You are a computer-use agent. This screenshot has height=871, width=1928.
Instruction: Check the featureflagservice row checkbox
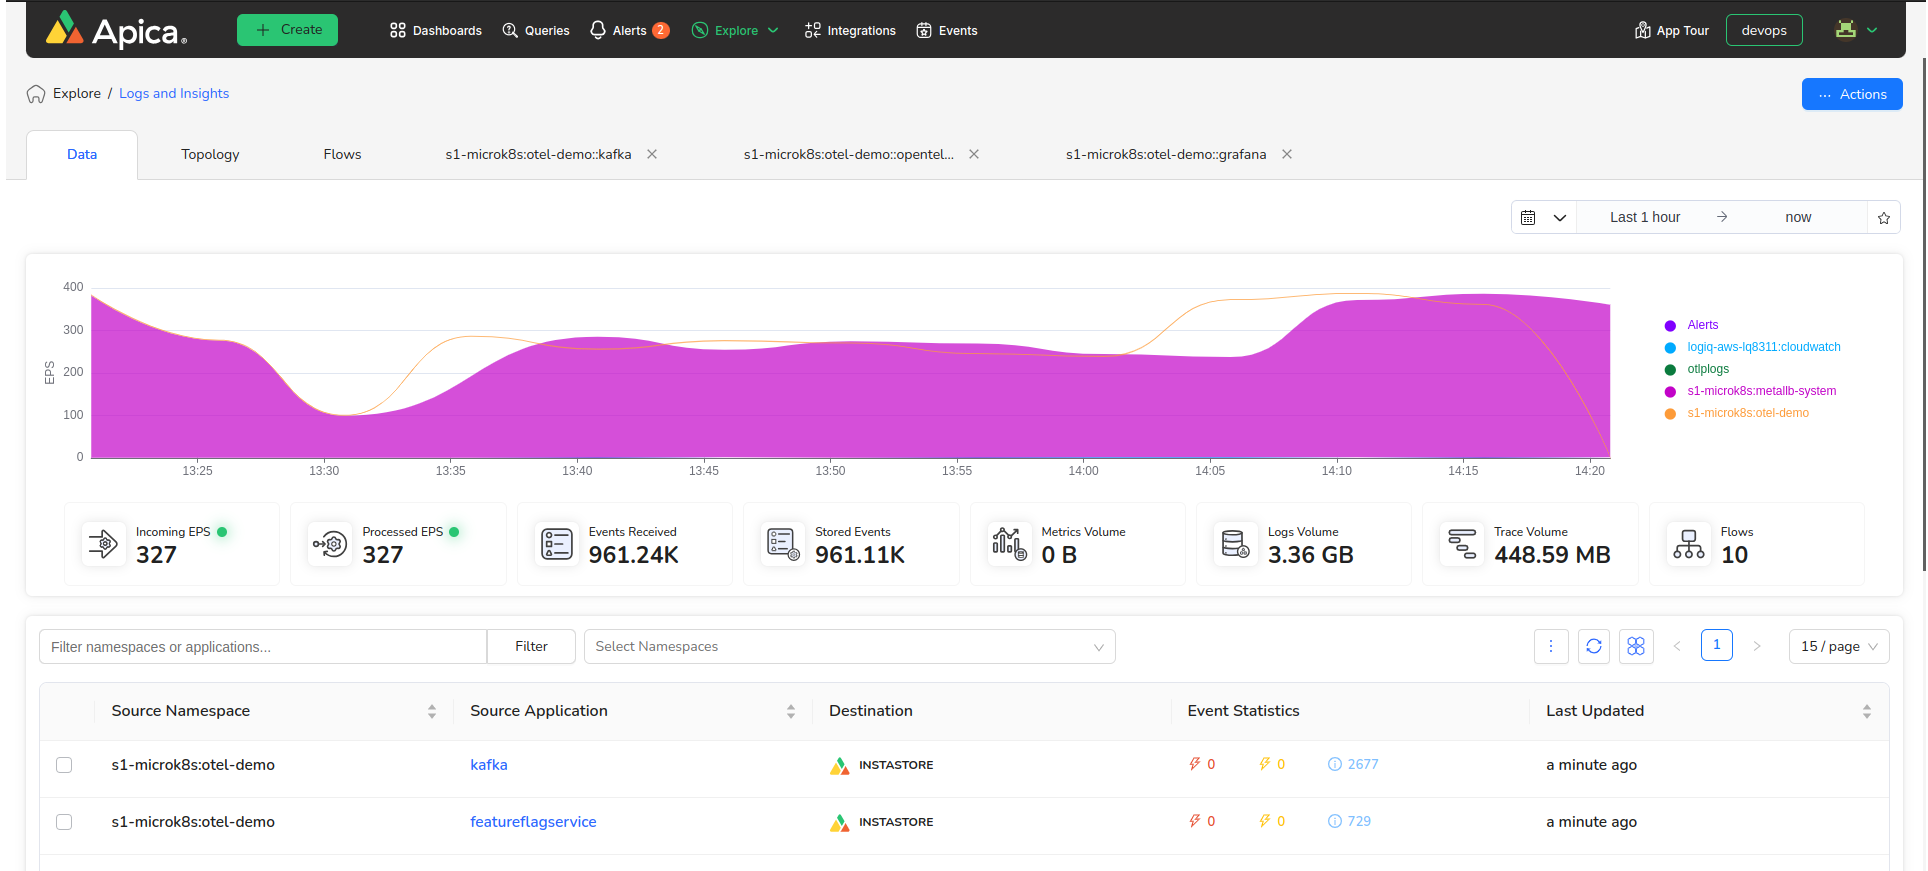pos(64,822)
